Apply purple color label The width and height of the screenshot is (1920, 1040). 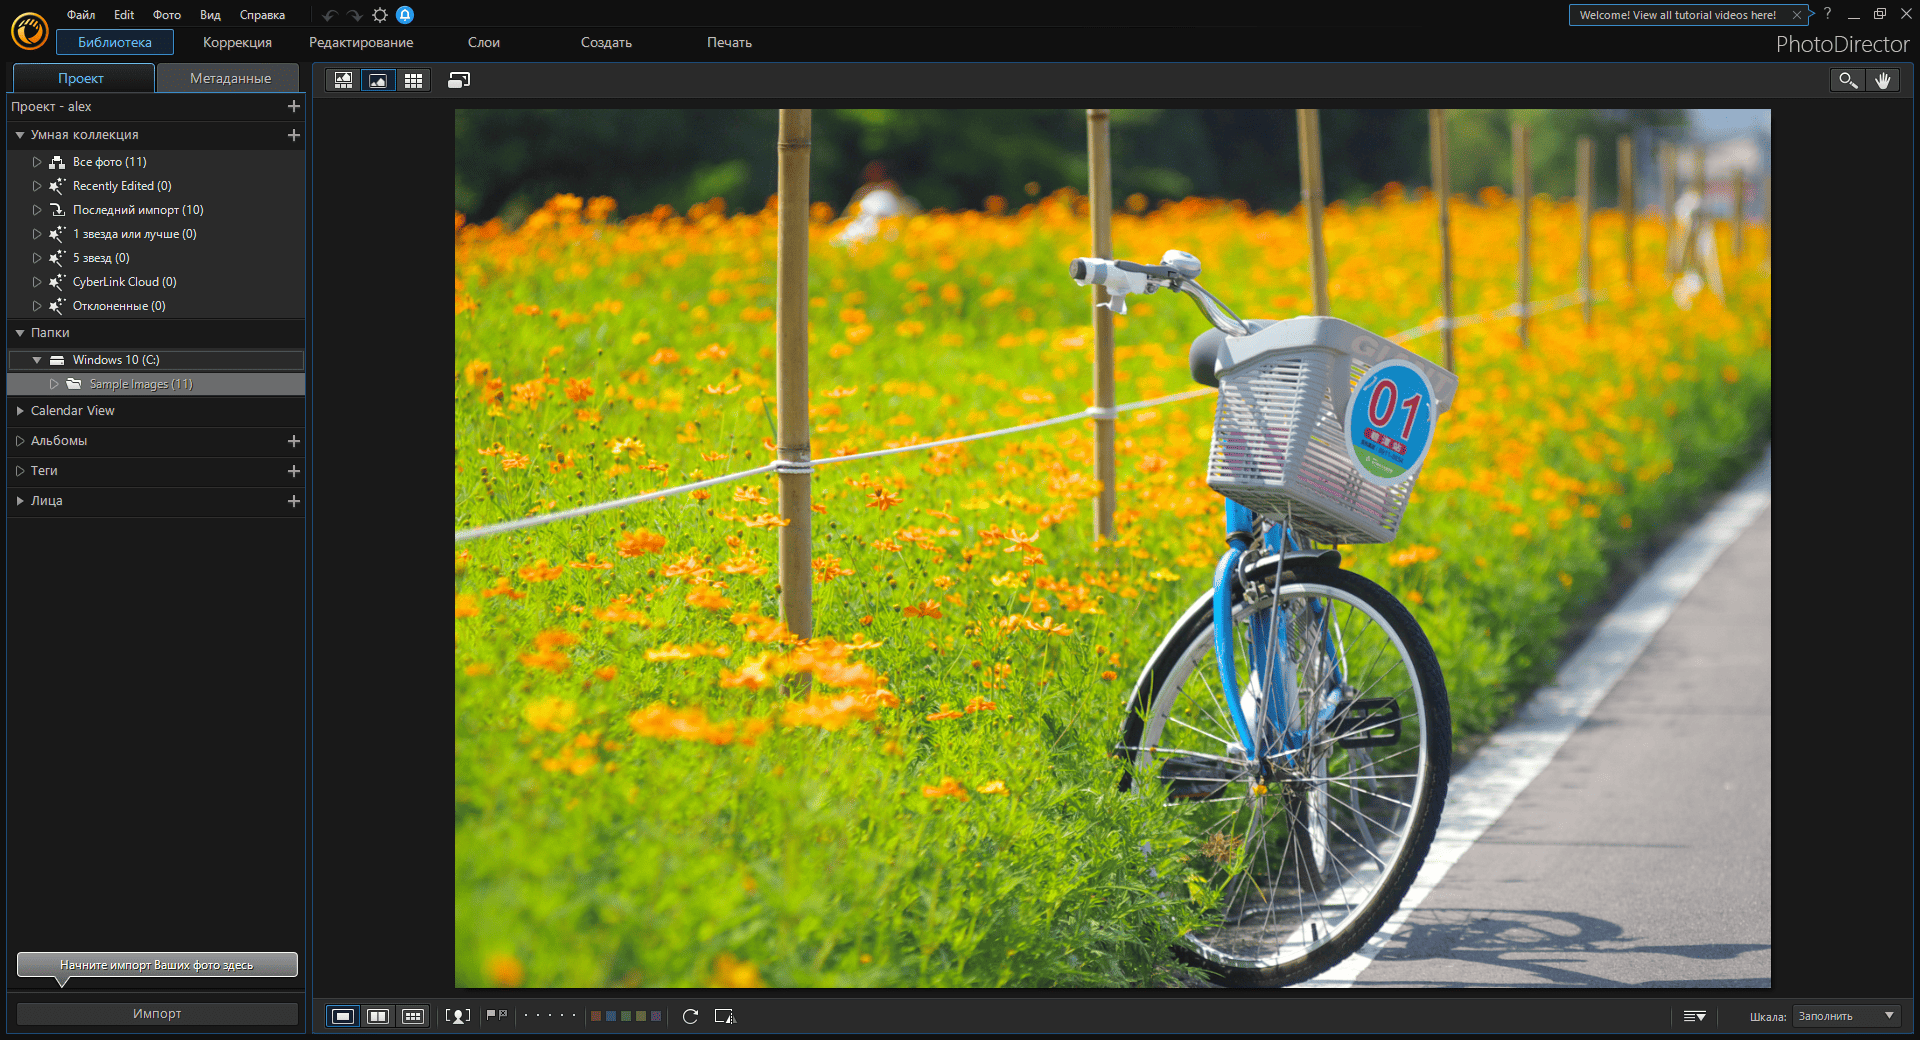coord(656,1016)
